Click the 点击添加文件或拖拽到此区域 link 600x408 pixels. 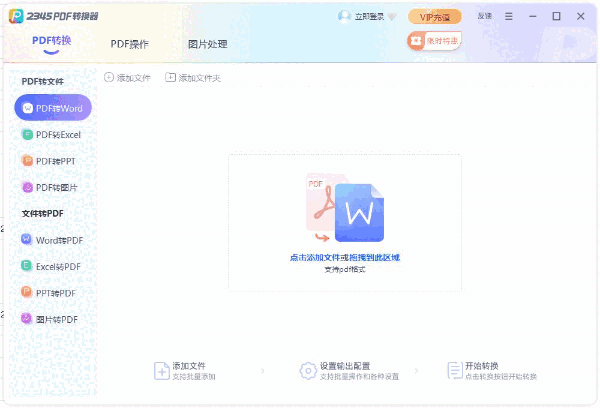tap(345, 258)
